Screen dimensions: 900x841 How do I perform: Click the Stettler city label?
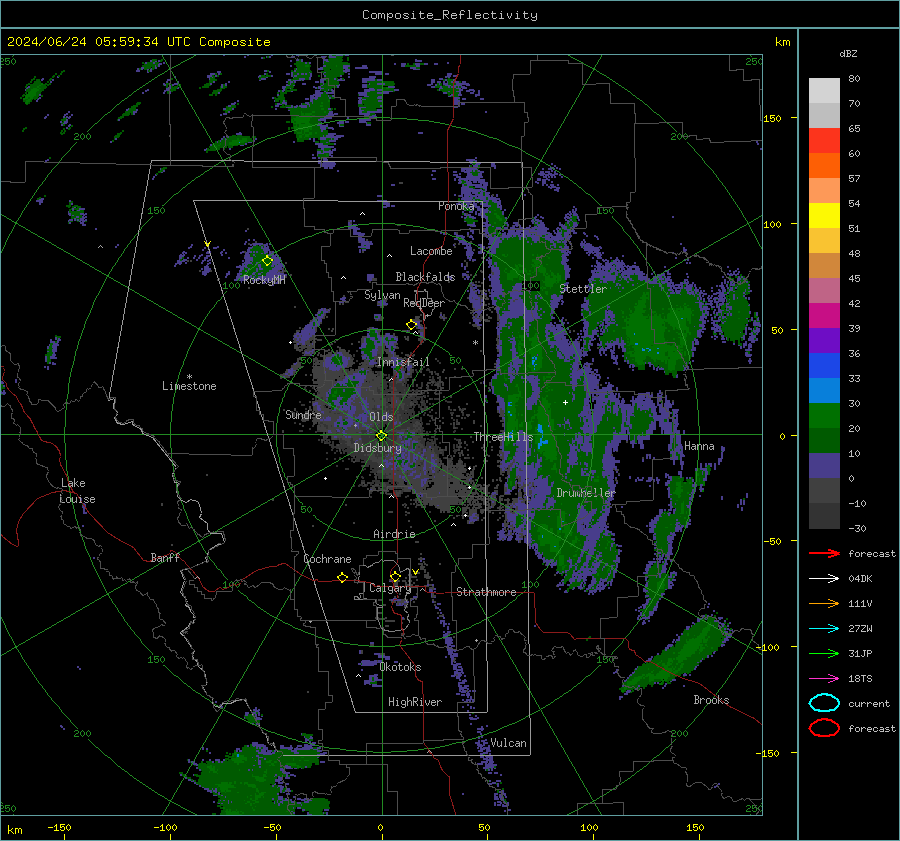point(583,289)
